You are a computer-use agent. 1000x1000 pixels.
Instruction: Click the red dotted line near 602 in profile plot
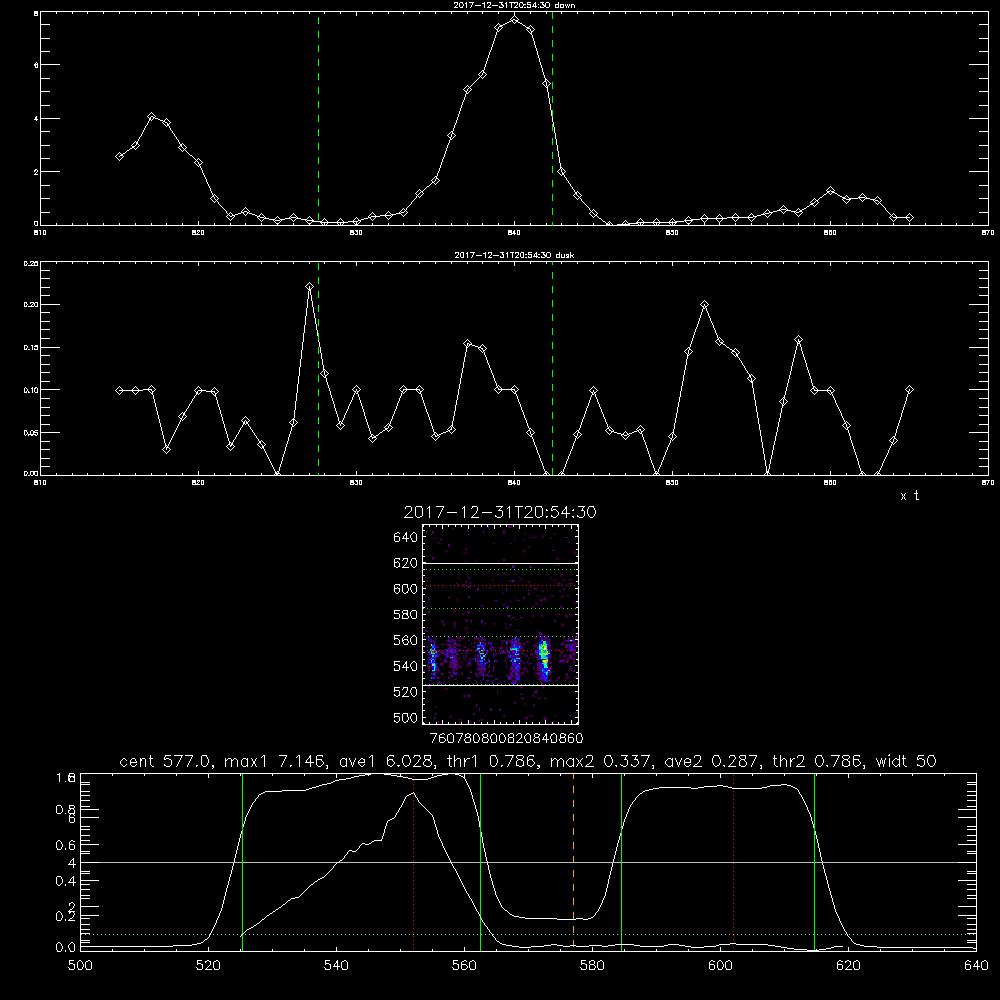pyautogui.click(x=734, y=861)
